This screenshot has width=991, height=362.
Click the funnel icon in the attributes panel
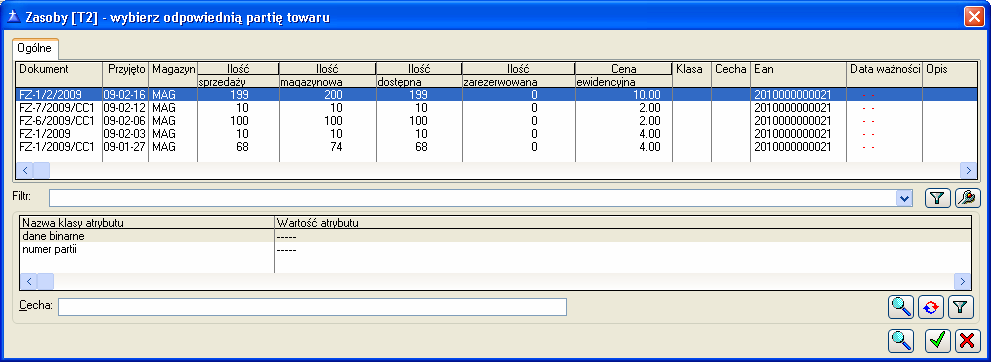[961, 307]
